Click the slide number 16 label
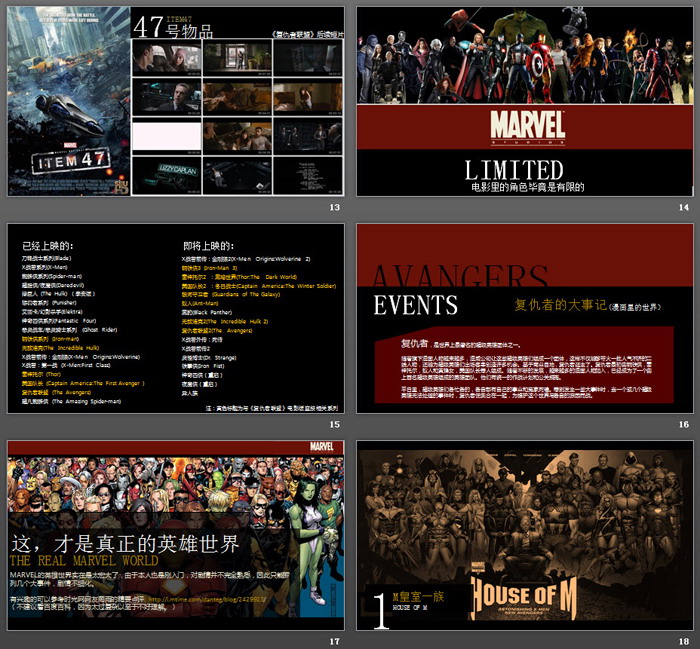The width and height of the screenshot is (700, 649). pyautogui.click(x=683, y=424)
